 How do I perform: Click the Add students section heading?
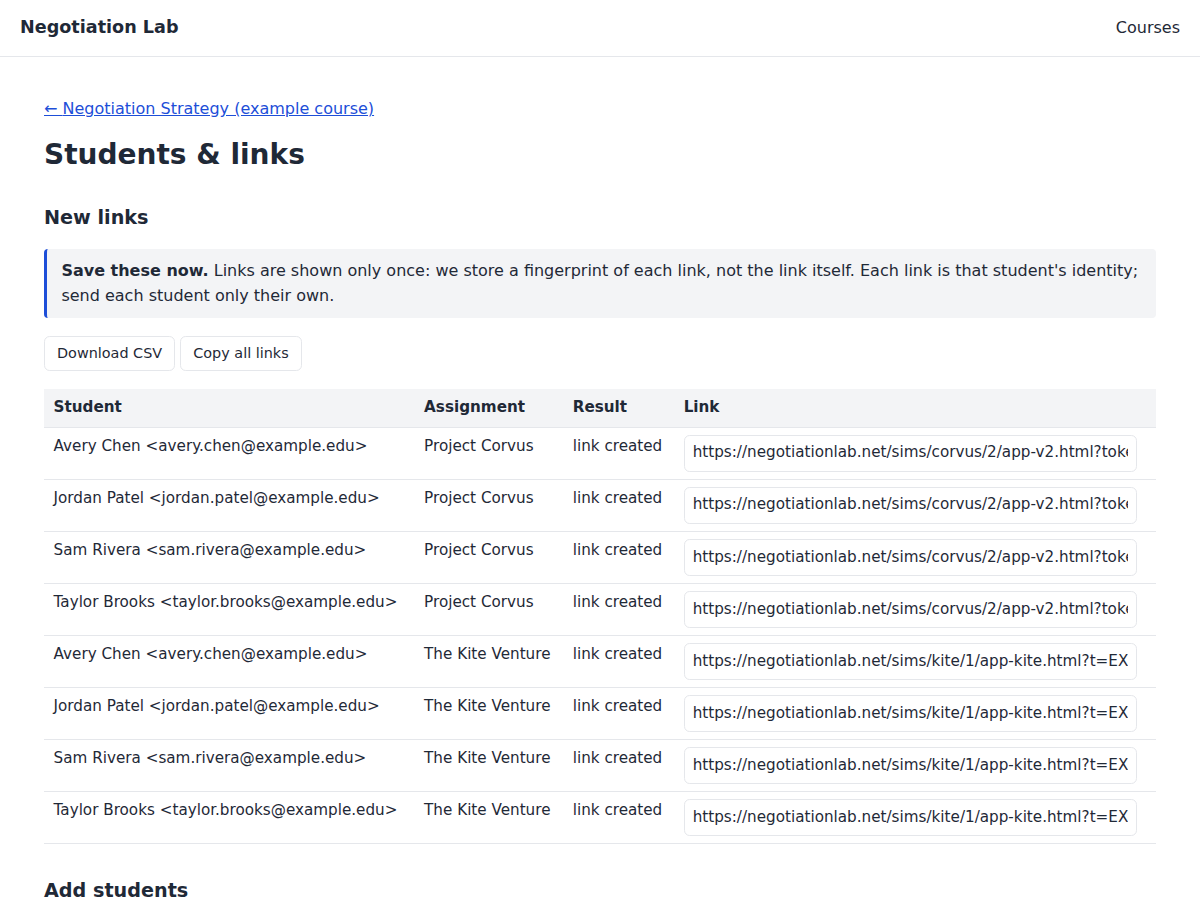tap(116, 890)
